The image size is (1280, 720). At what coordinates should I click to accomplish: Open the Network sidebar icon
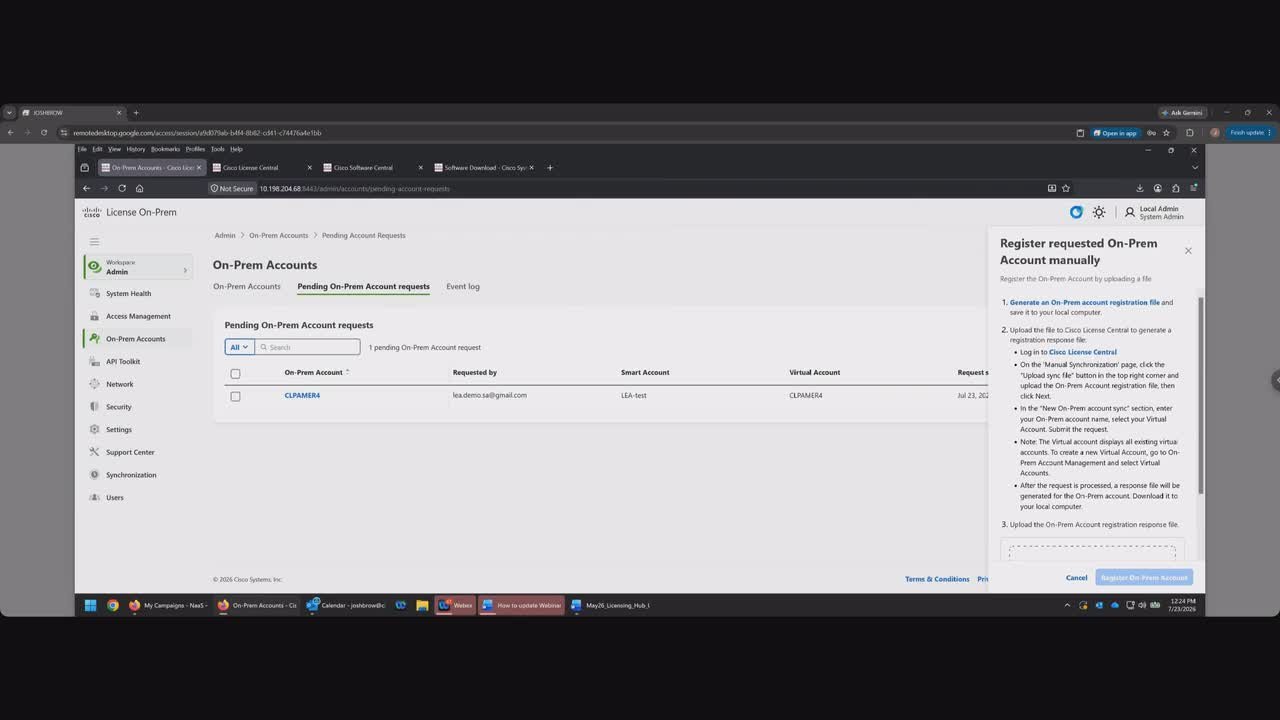(95, 384)
